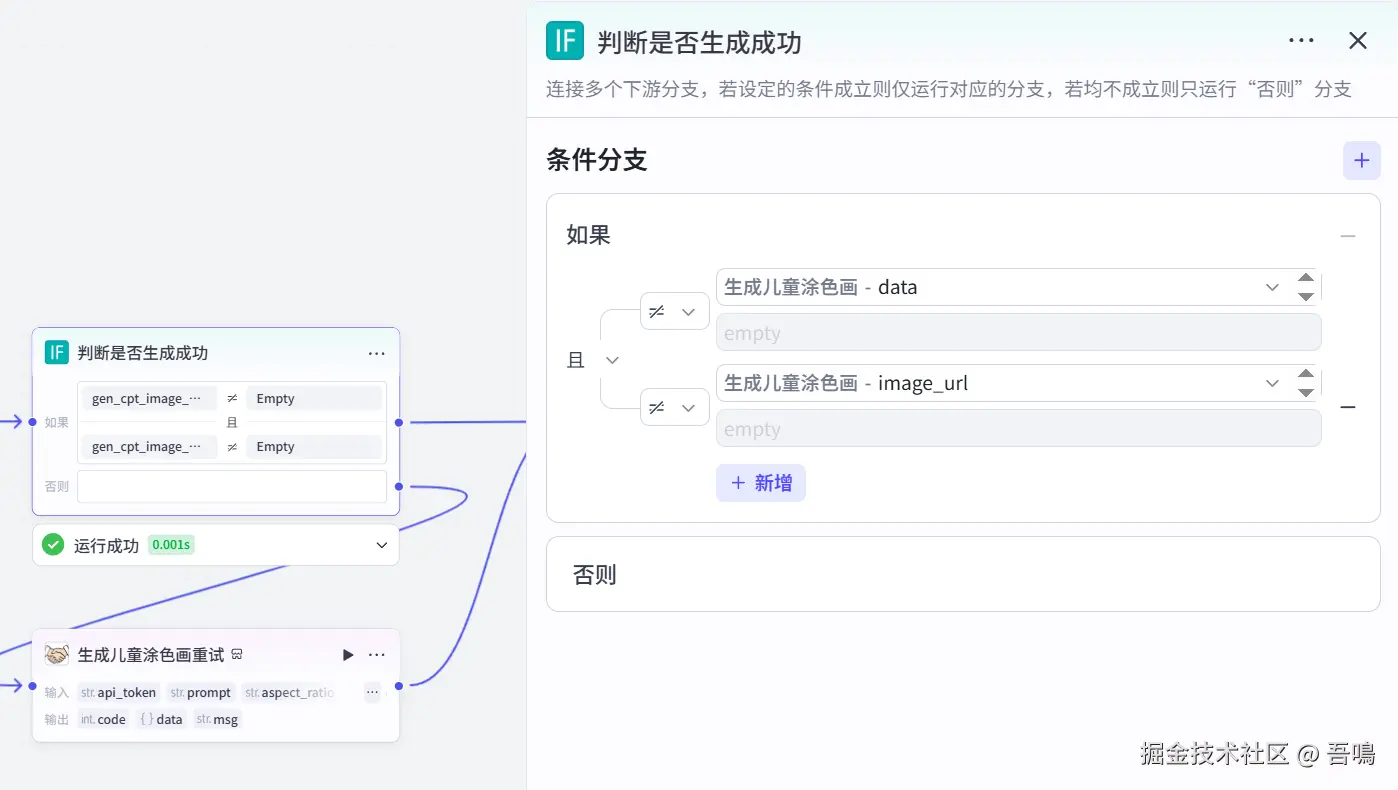The height and width of the screenshot is (790, 1398).
Task: Click the 新增 add condition button
Action: click(761, 483)
